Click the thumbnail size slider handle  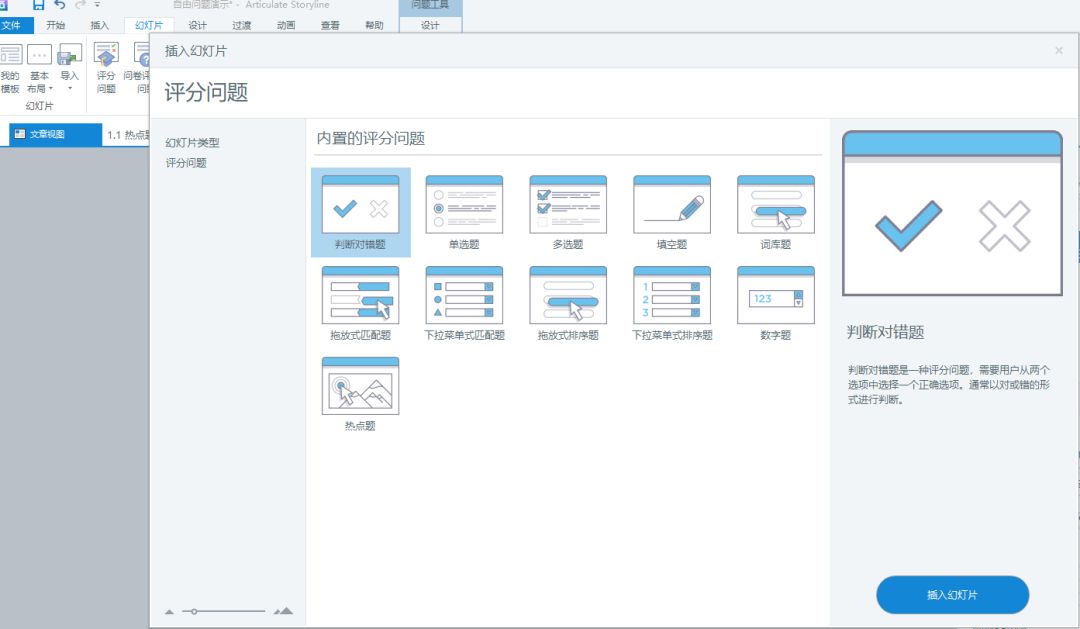[194, 611]
